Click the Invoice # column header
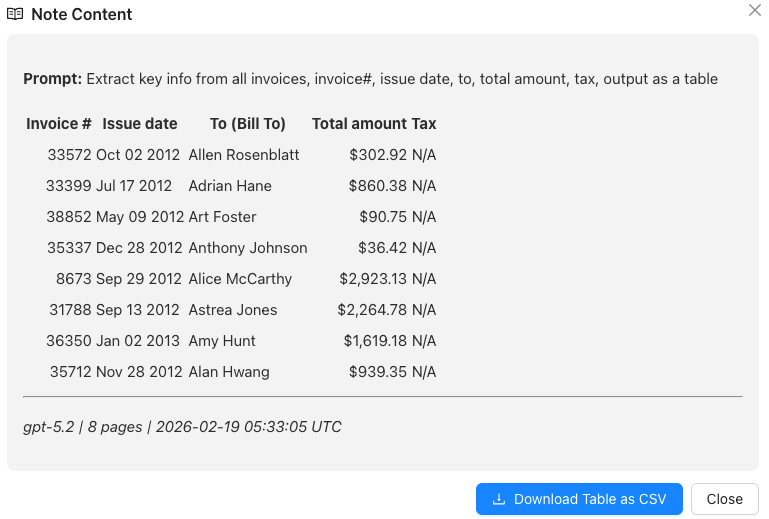The height and width of the screenshot is (519, 769). pyautogui.click(x=59, y=124)
